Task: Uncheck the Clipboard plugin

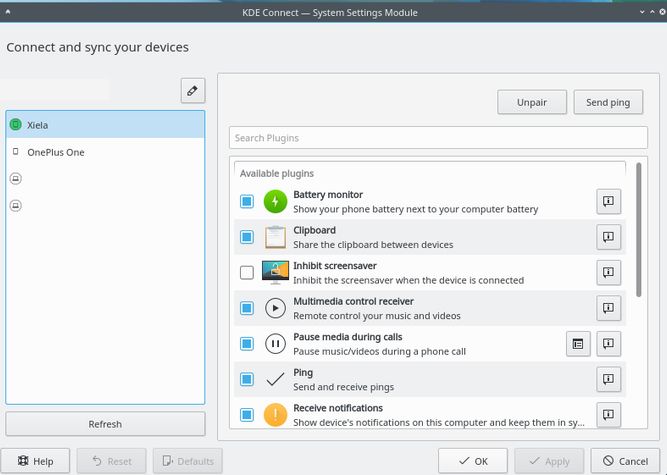Action: (x=247, y=237)
